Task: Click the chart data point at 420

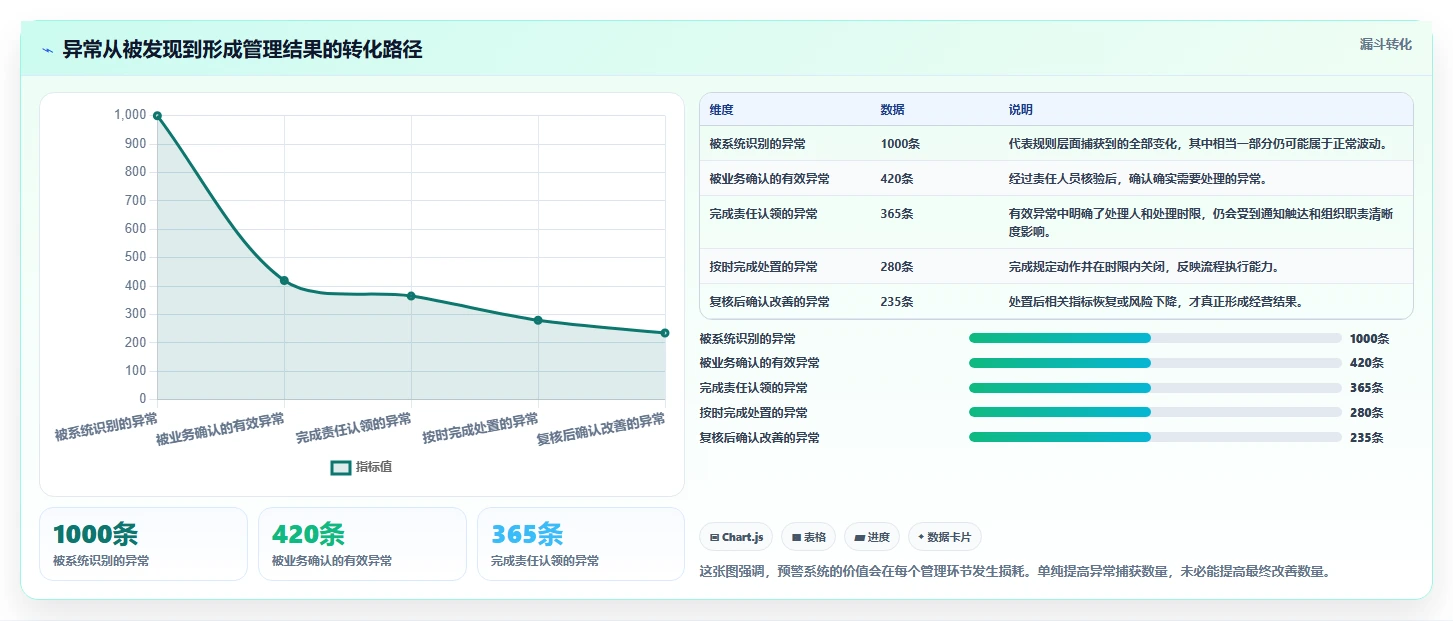Action: pos(284,281)
